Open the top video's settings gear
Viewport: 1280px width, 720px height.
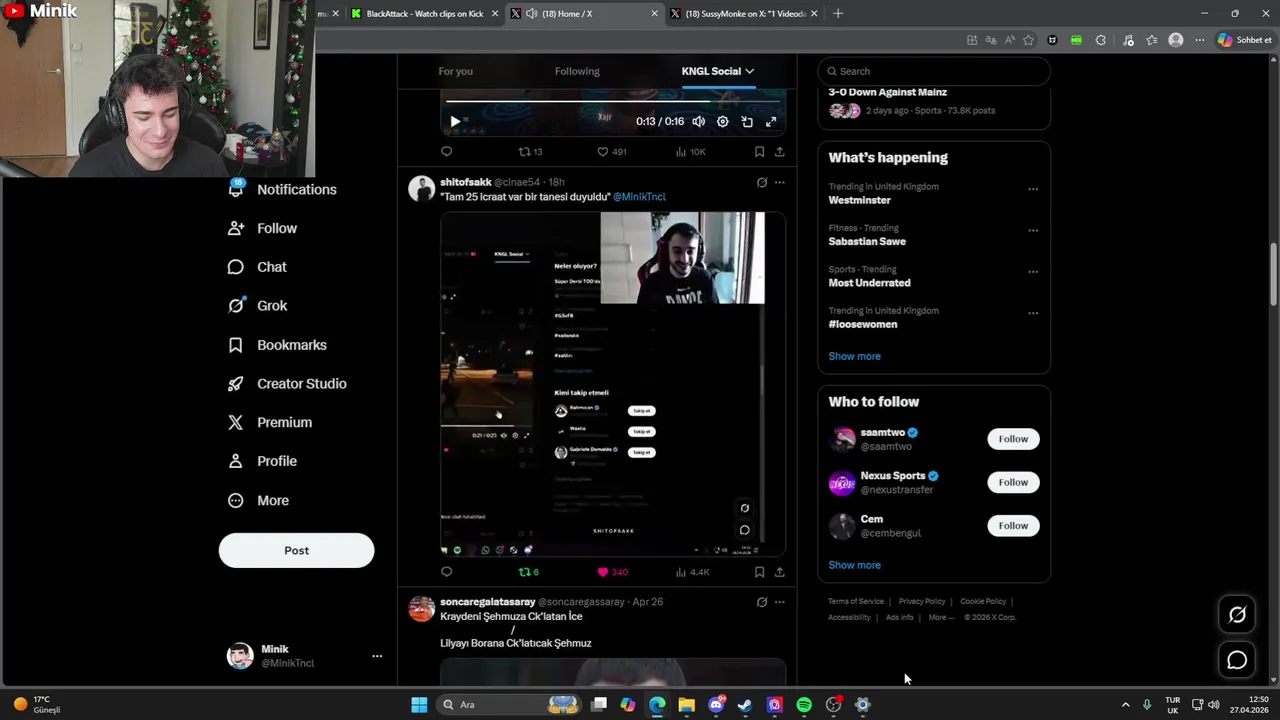pos(723,122)
